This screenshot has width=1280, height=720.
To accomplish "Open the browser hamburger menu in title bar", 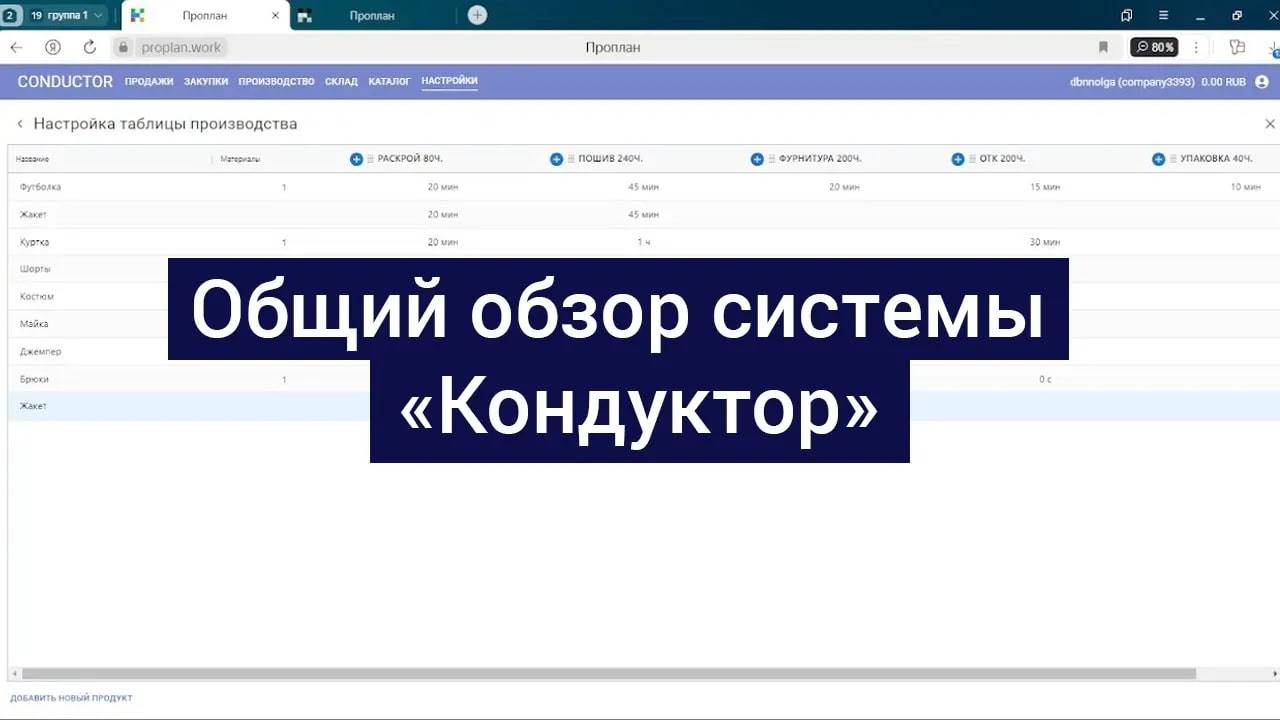I will [1163, 15].
